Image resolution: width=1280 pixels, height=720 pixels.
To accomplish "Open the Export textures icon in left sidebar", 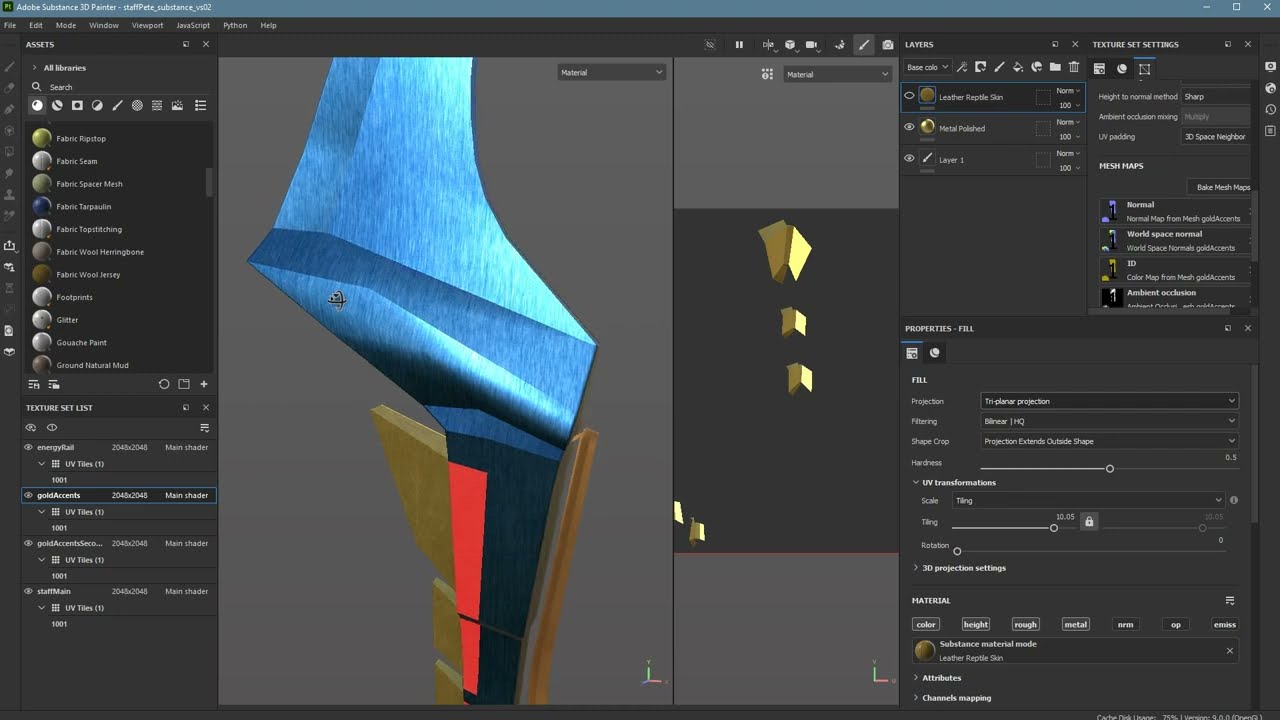I will (9, 245).
